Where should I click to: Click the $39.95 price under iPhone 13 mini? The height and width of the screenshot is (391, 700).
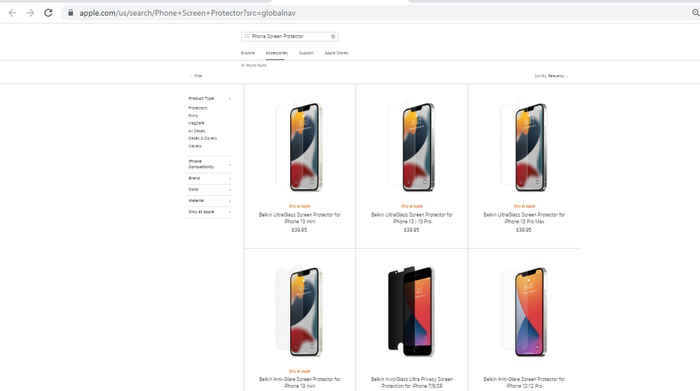click(299, 230)
